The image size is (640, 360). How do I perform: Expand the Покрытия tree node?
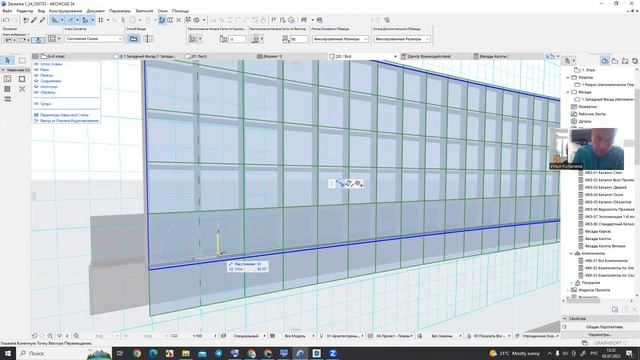[571, 282]
